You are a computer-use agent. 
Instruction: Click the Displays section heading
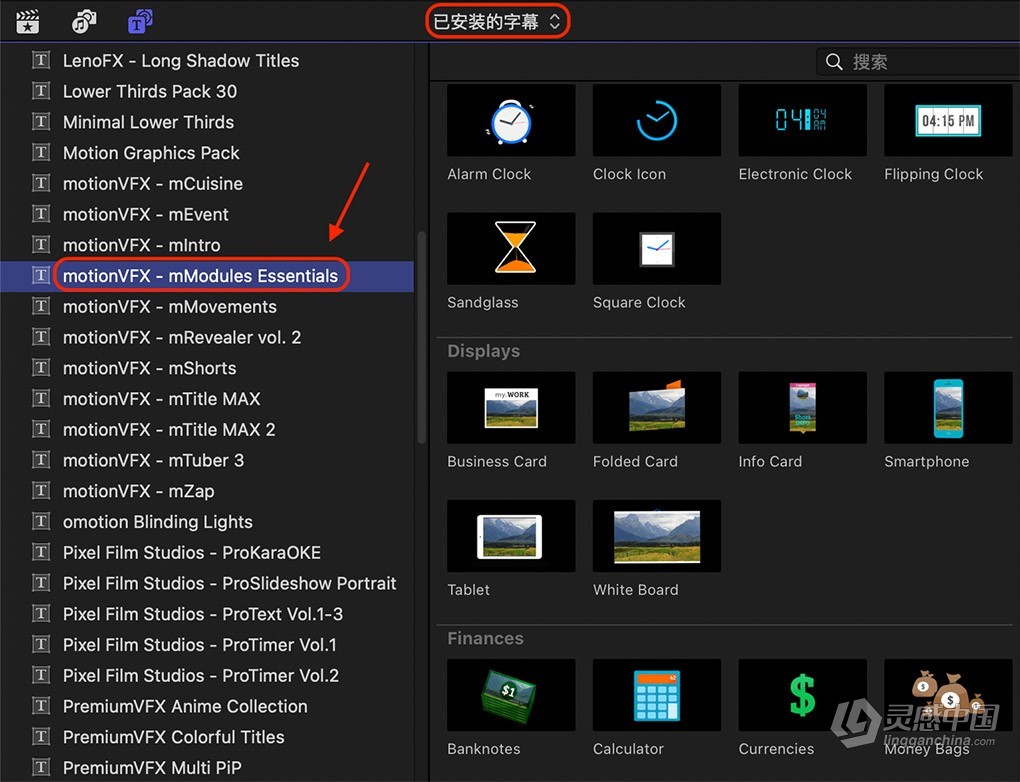pos(483,351)
